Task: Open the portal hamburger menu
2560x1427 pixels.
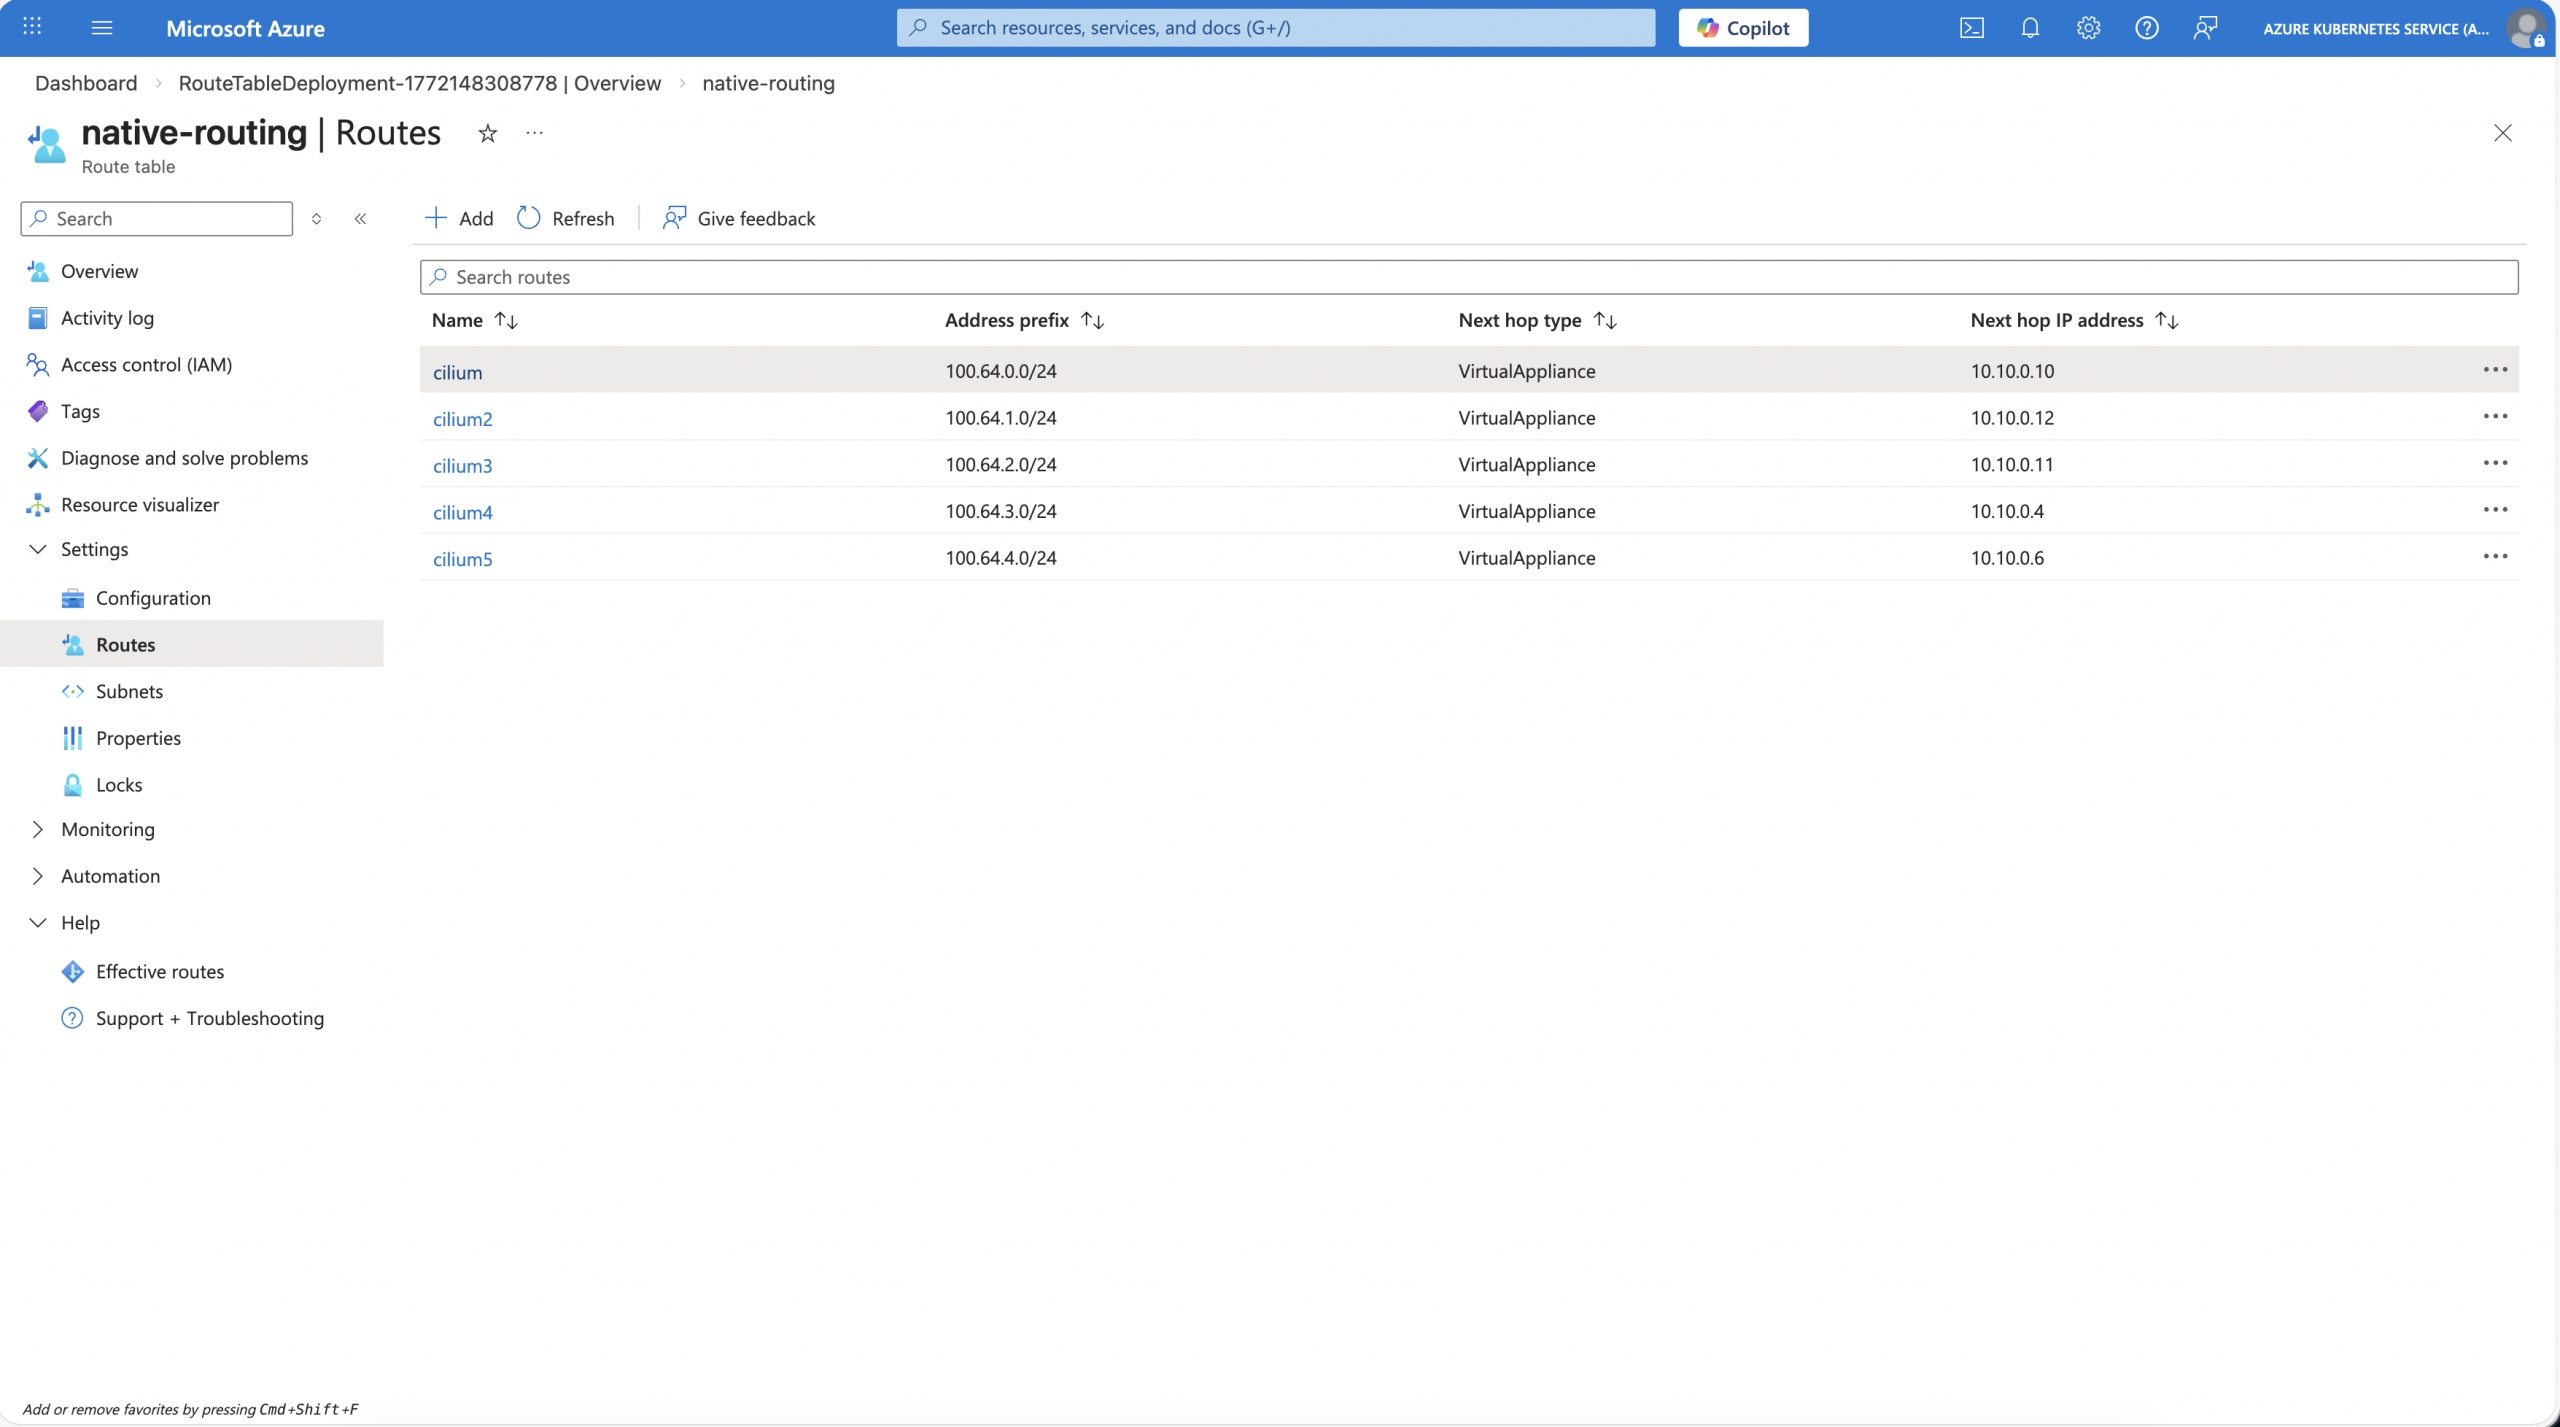Action: 101,28
